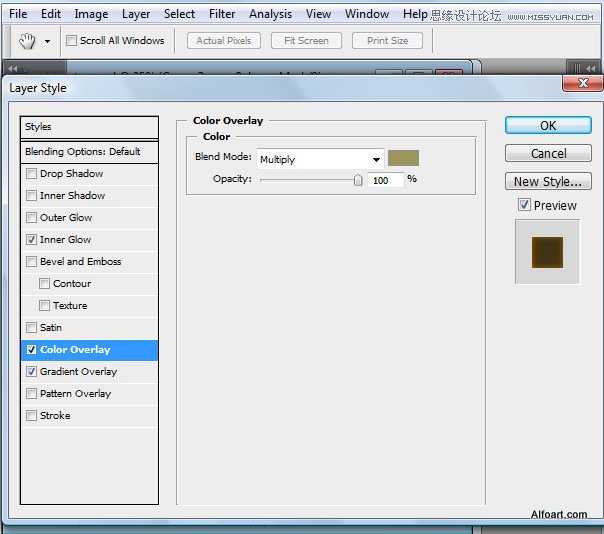Screen dimensions: 604x534
Task: Open the Window menu
Action: [x=367, y=14]
